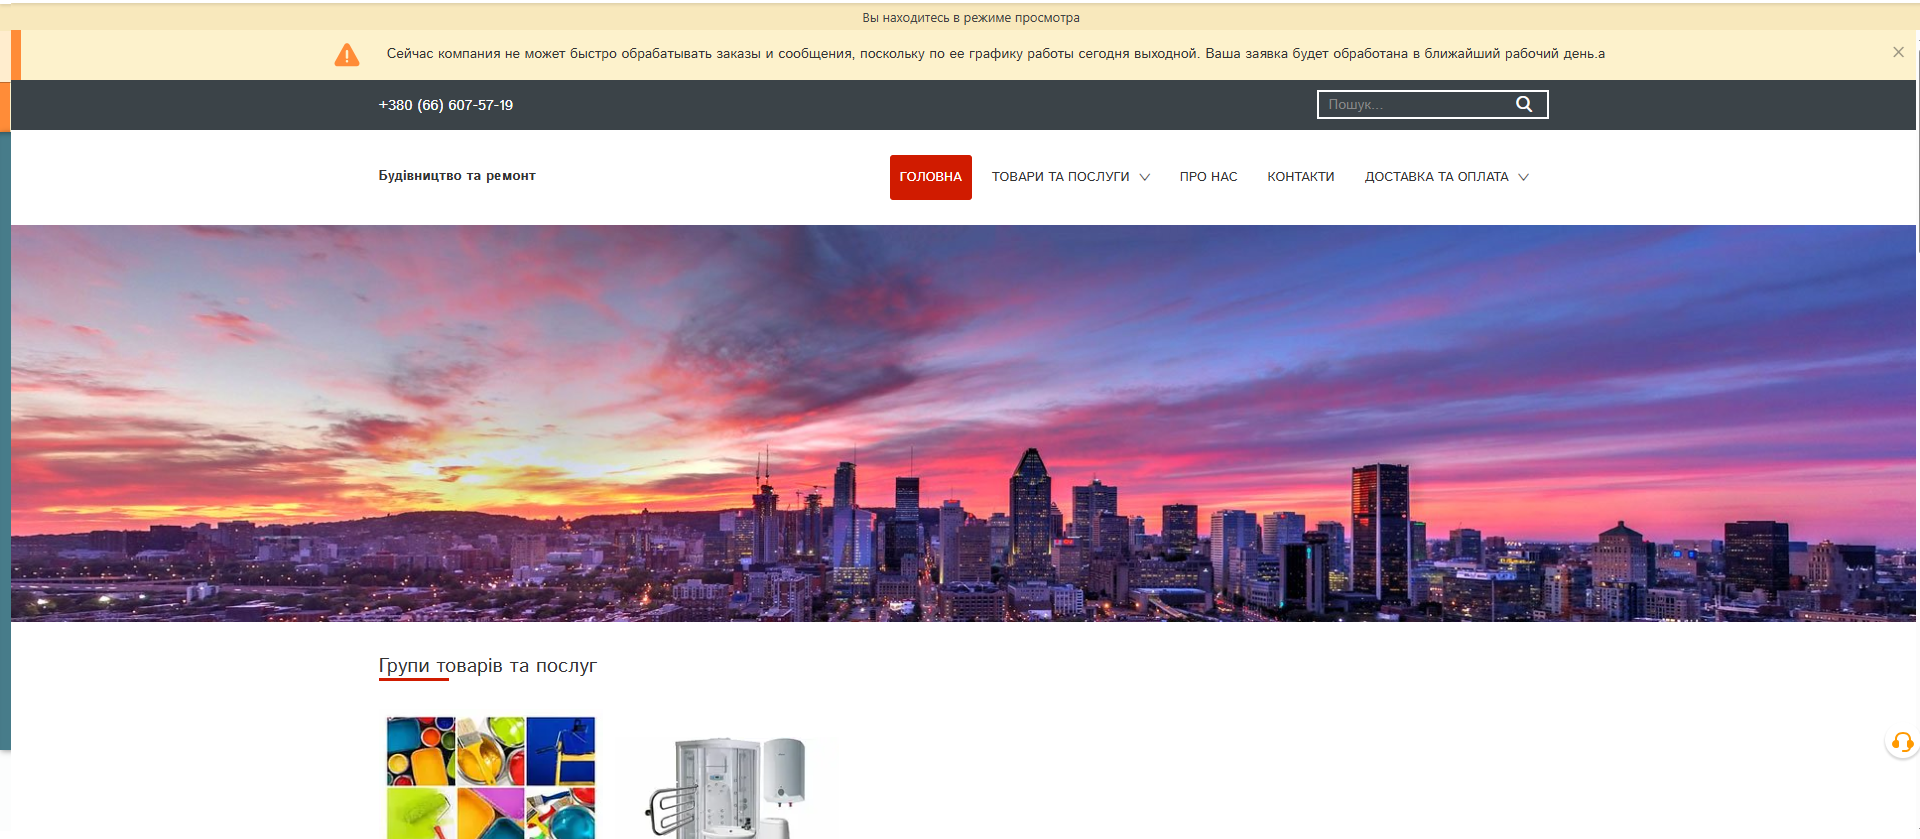Click the Будівництво та ремонт site title
This screenshot has height=839, width=1920.
pyautogui.click(x=457, y=176)
